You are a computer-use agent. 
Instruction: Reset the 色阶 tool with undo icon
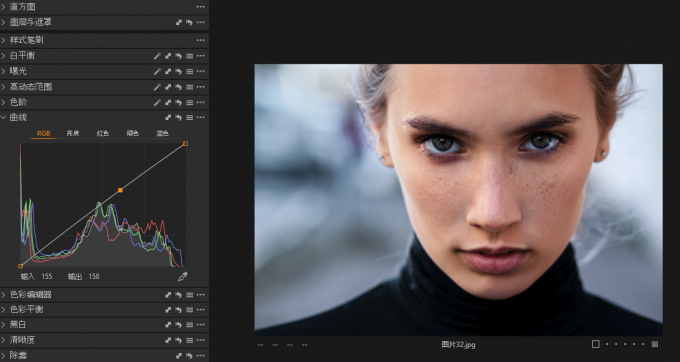pos(178,103)
